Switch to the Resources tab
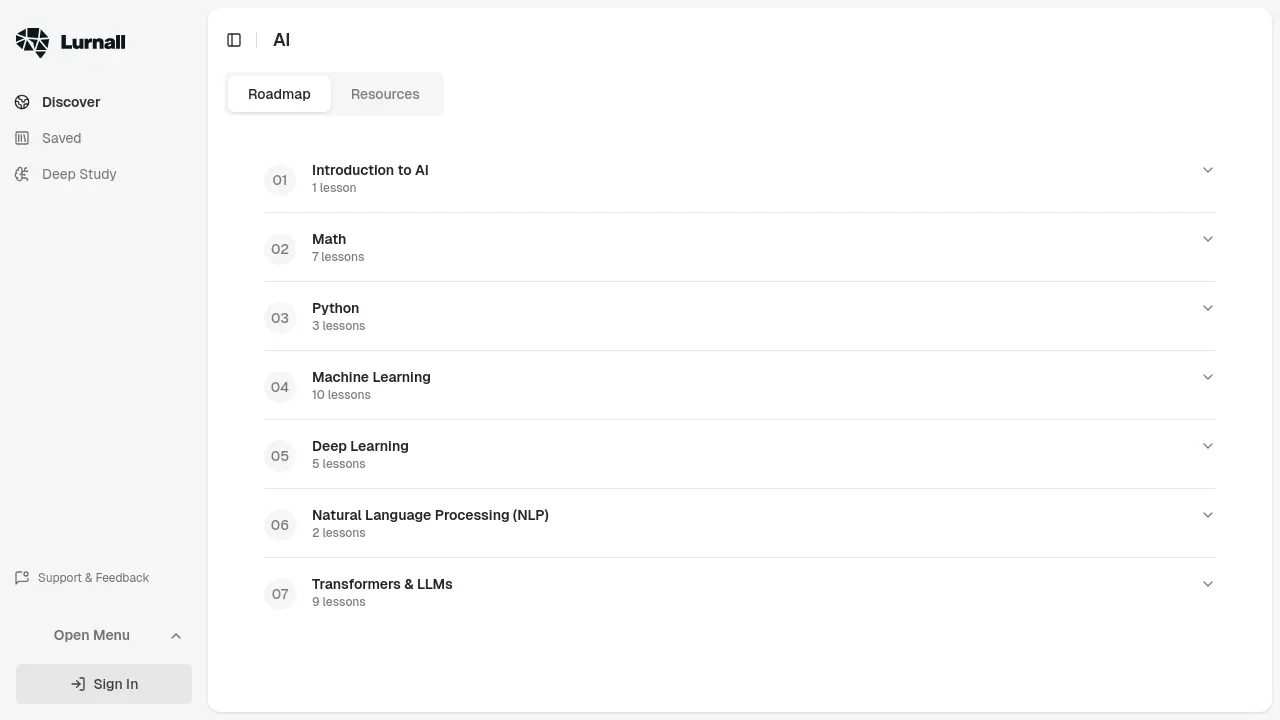Image resolution: width=1280 pixels, height=720 pixels. point(385,94)
